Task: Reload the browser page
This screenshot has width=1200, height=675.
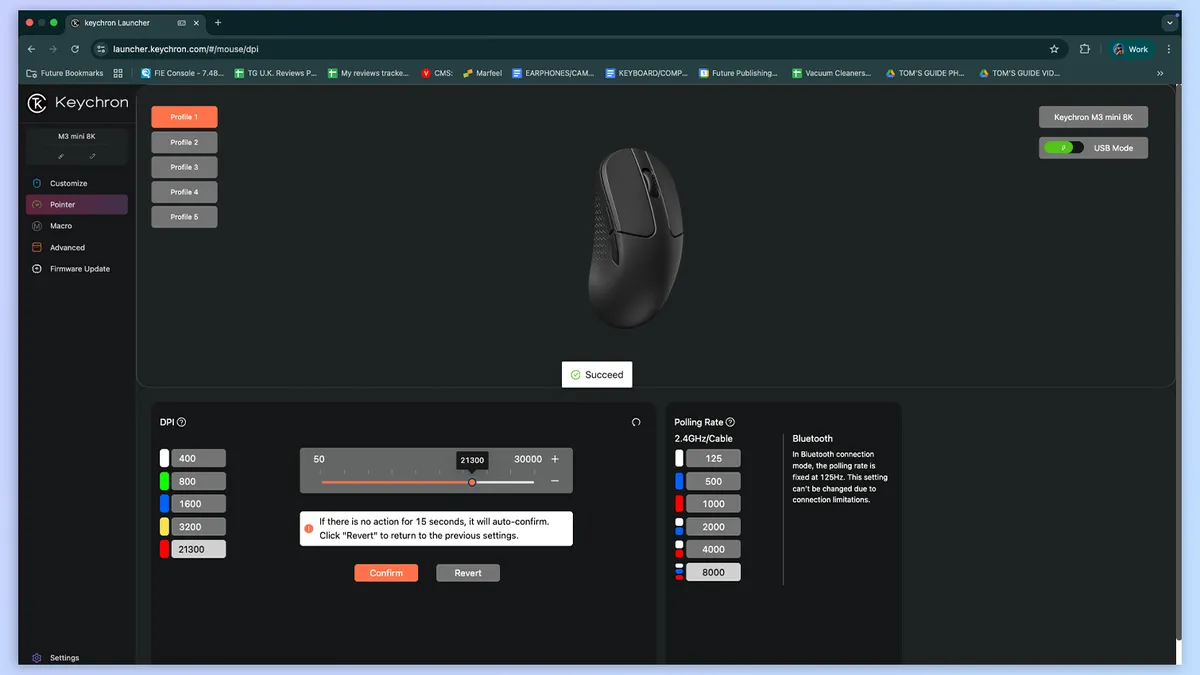Action: pos(75,48)
